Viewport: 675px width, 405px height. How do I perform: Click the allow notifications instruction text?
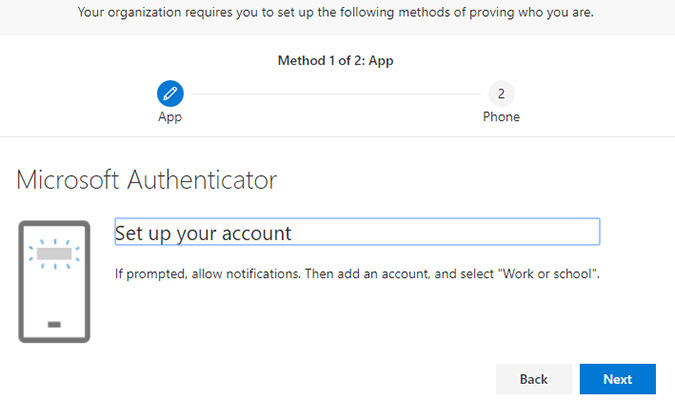tap(357, 274)
